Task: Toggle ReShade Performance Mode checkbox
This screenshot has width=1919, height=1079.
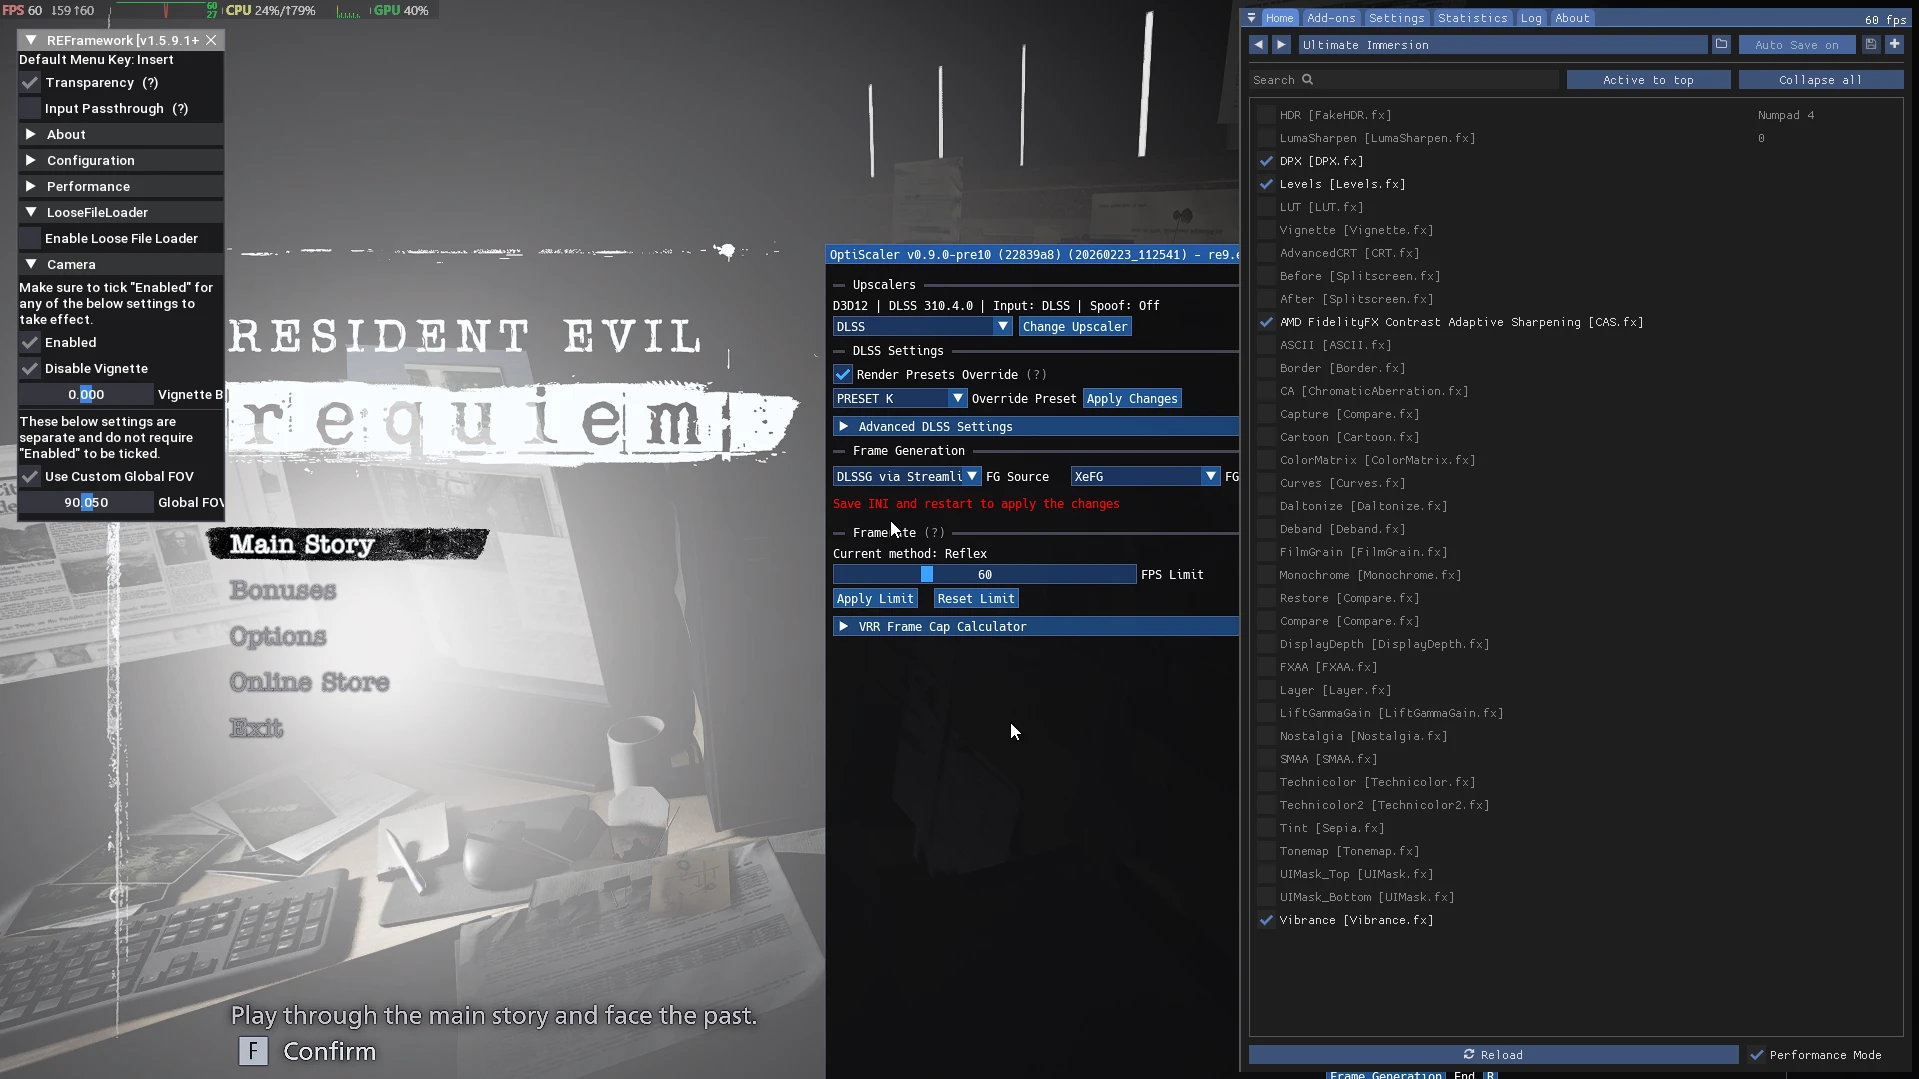Action: point(1757,1055)
